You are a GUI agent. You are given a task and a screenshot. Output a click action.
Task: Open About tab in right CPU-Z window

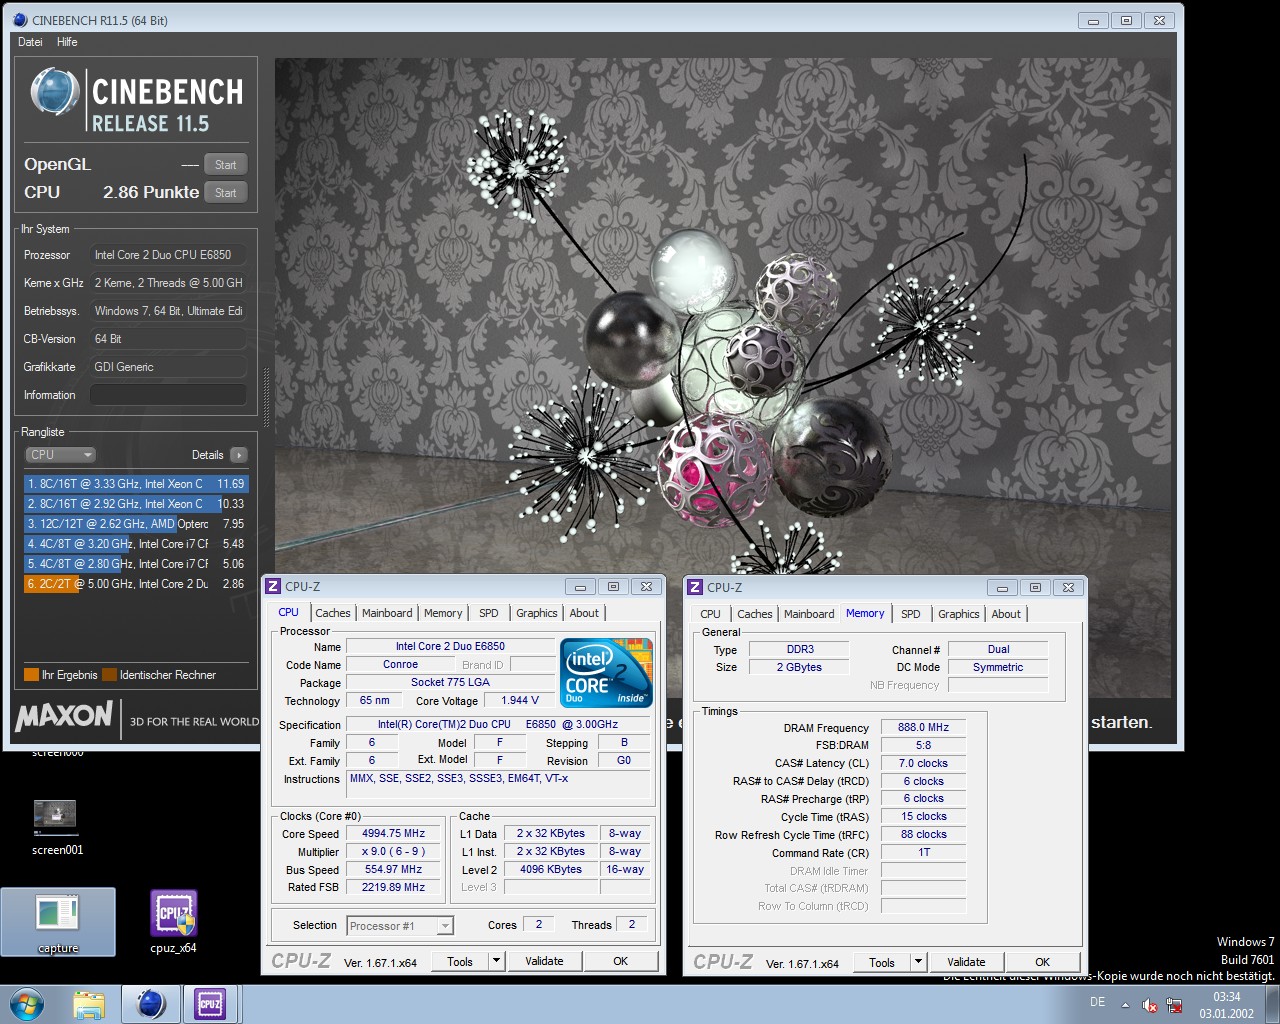tap(1006, 614)
